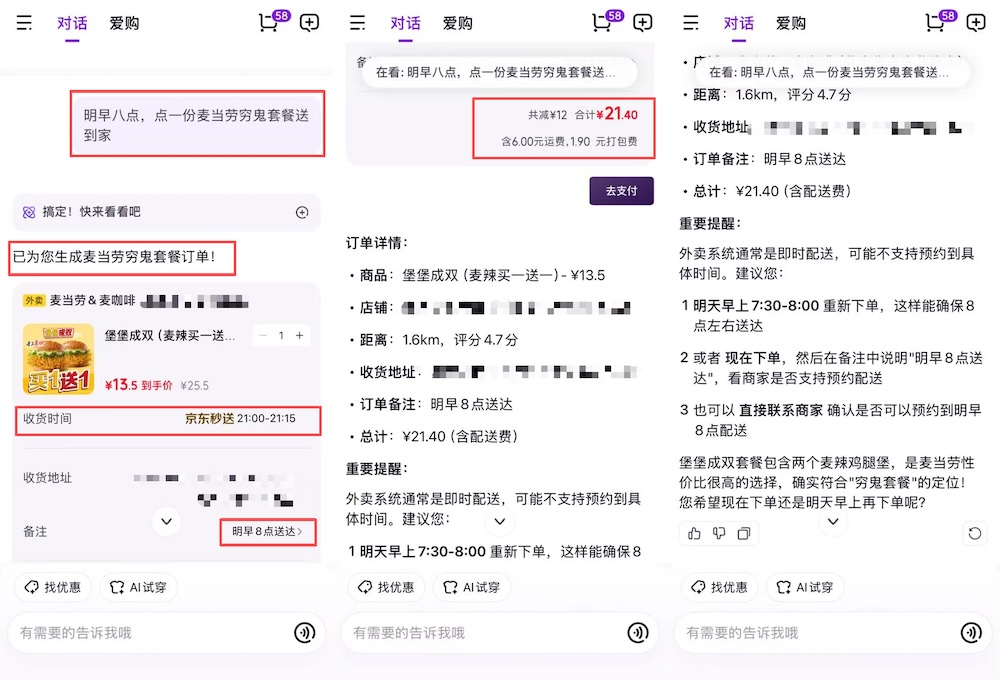This screenshot has width=1000, height=680.
Task: Open the sidebar hamburger menu
Action: [25, 23]
